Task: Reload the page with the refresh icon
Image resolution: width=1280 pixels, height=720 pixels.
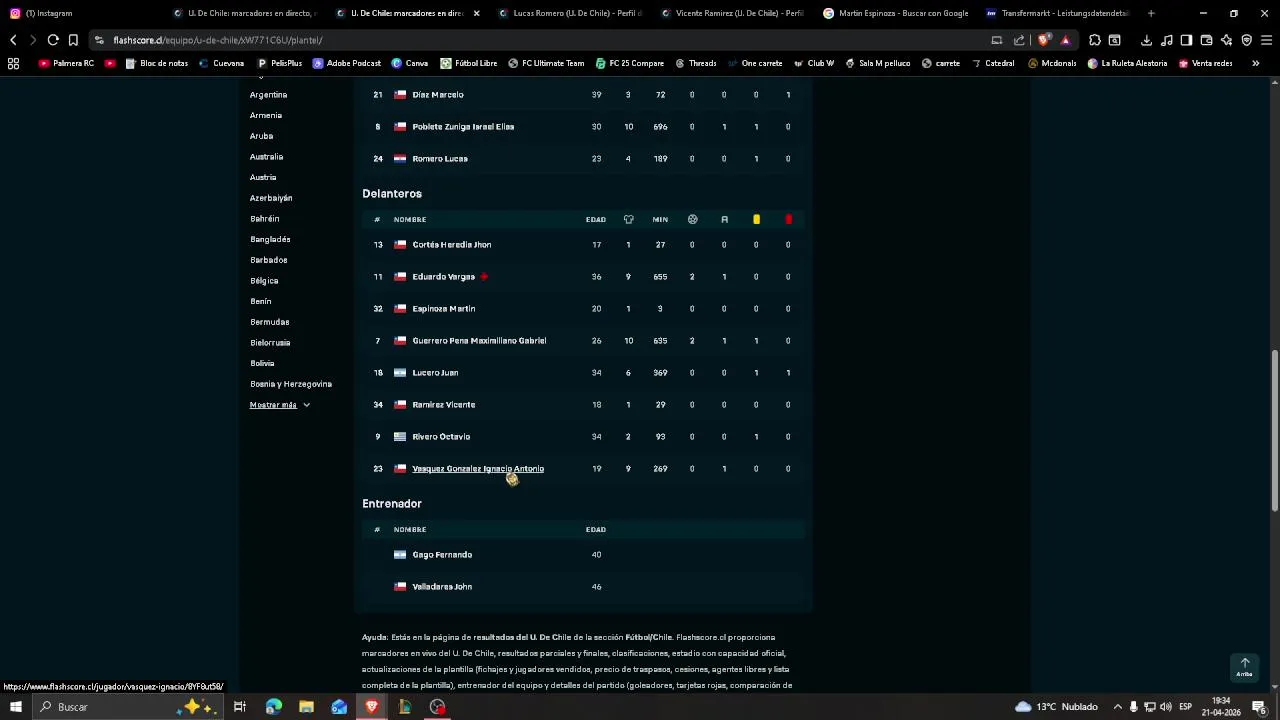Action: [53, 40]
